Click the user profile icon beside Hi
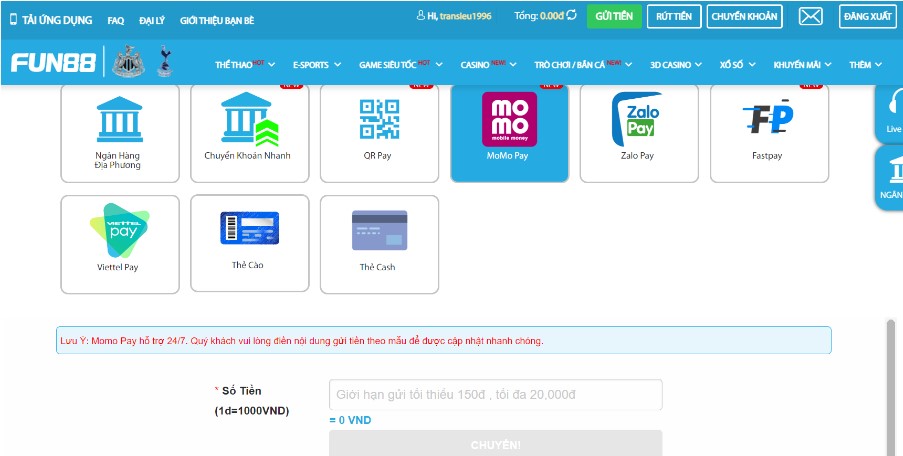Viewport: 903px width, 456px height. point(420,16)
